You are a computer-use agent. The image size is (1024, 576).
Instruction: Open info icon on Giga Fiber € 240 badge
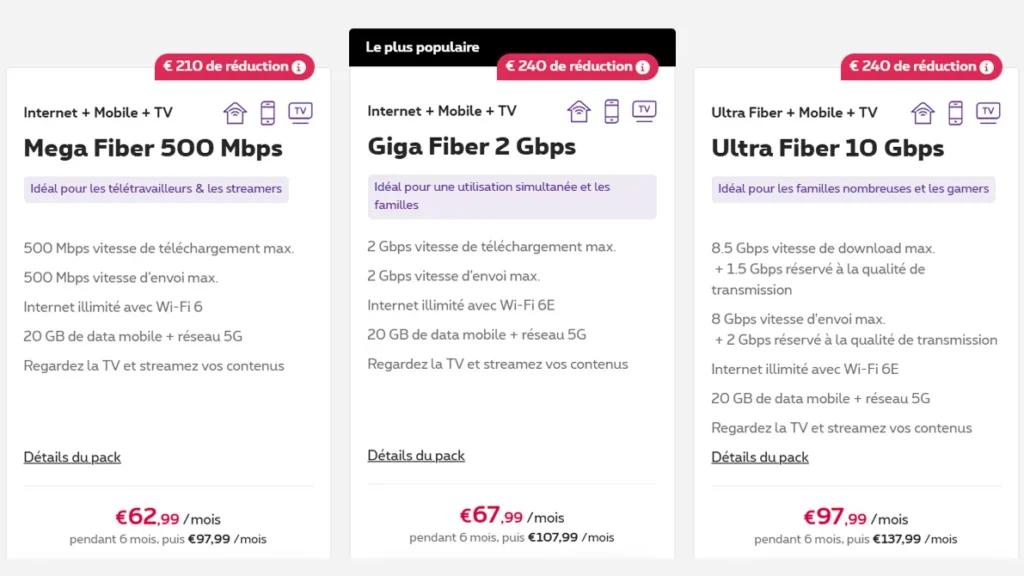(643, 67)
